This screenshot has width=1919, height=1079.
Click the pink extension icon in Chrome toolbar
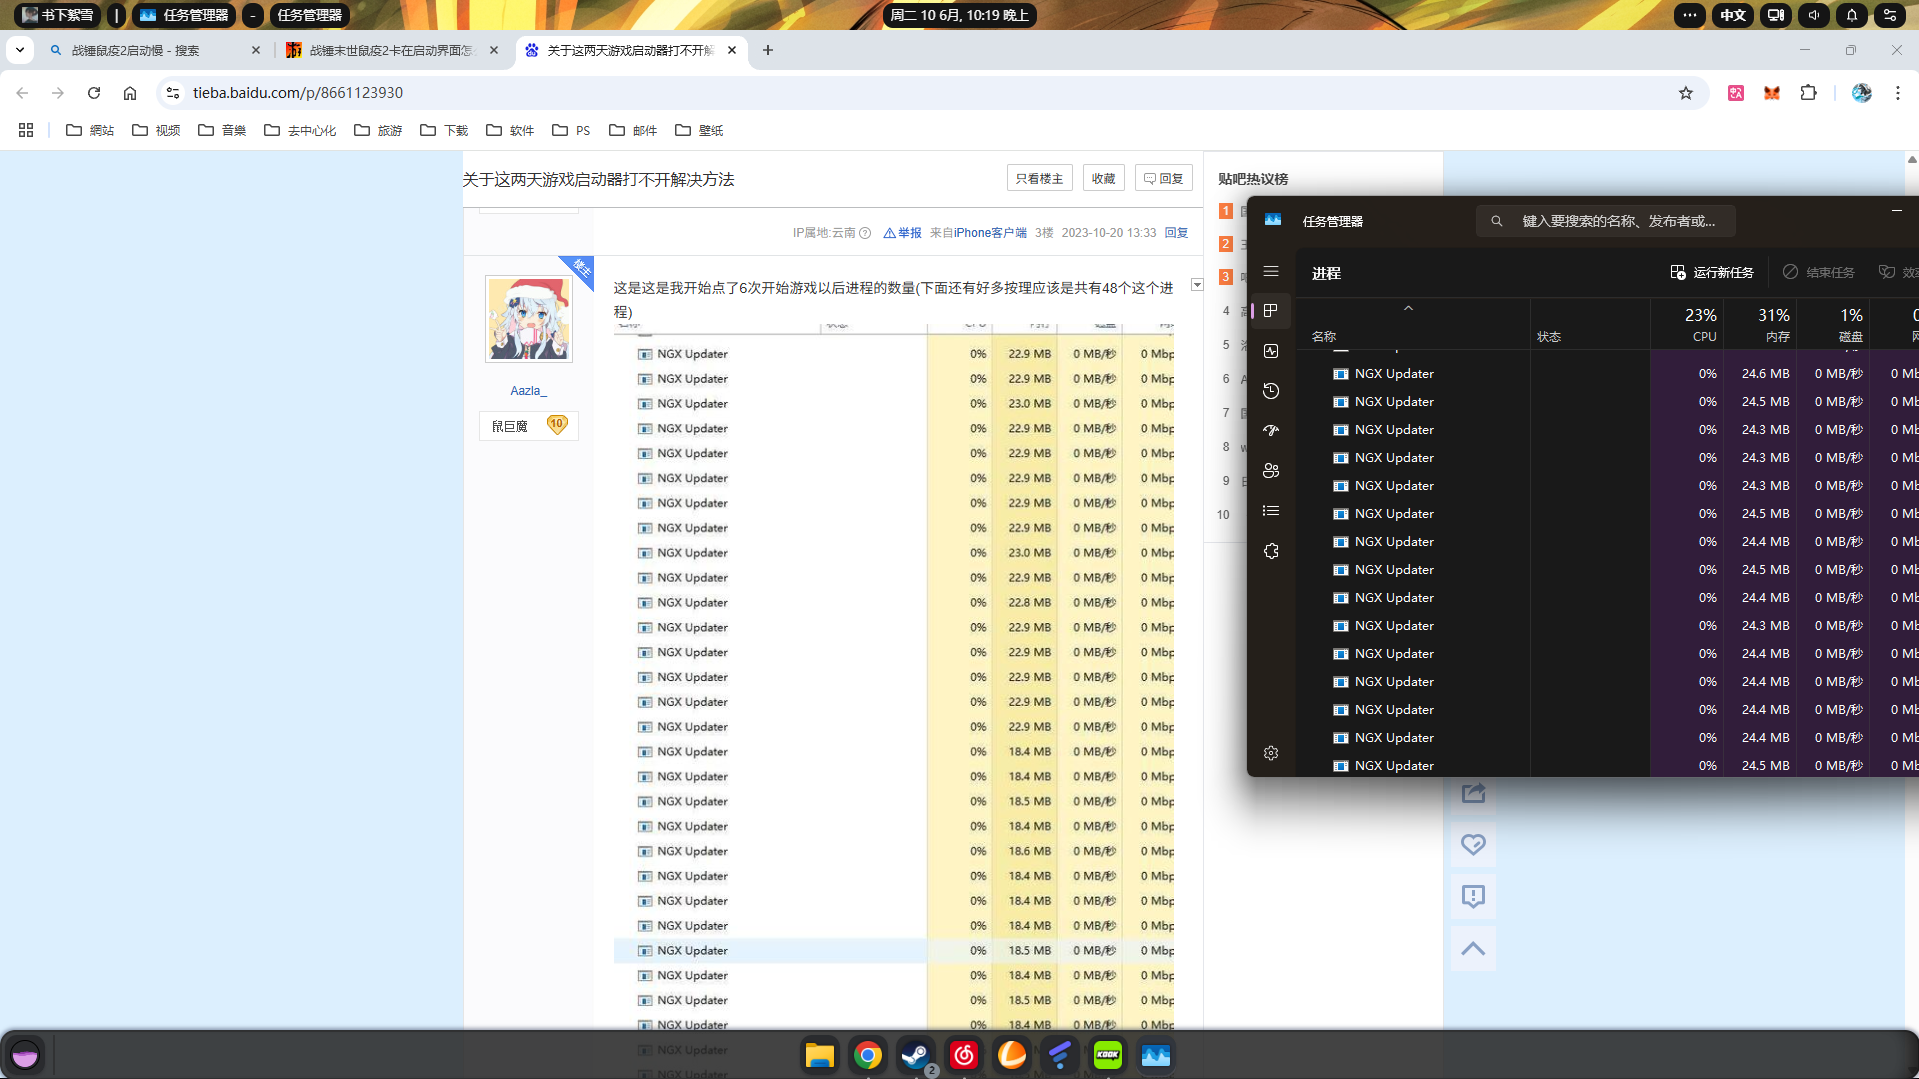click(1736, 93)
